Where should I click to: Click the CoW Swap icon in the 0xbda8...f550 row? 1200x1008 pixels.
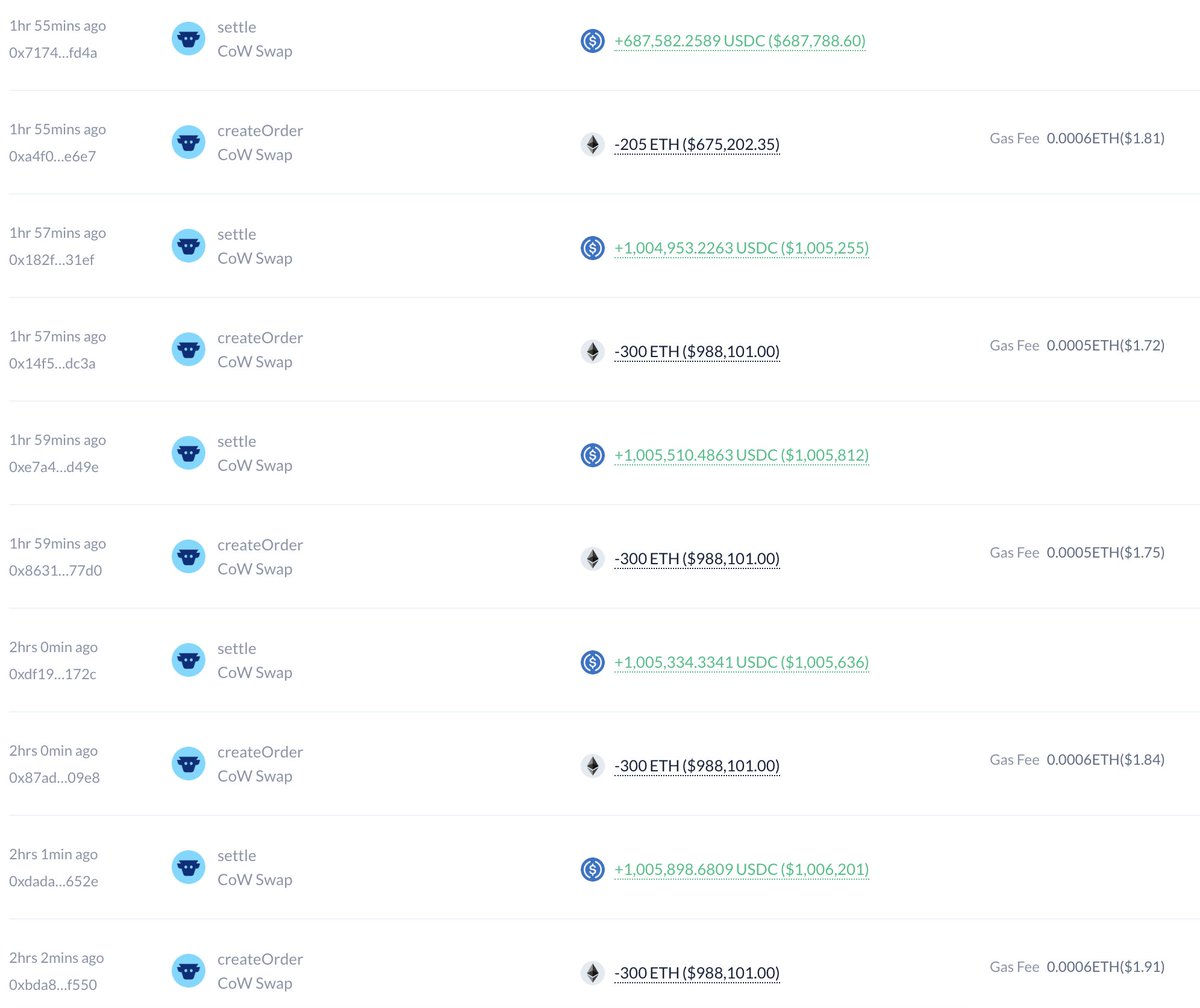click(x=188, y=971)
